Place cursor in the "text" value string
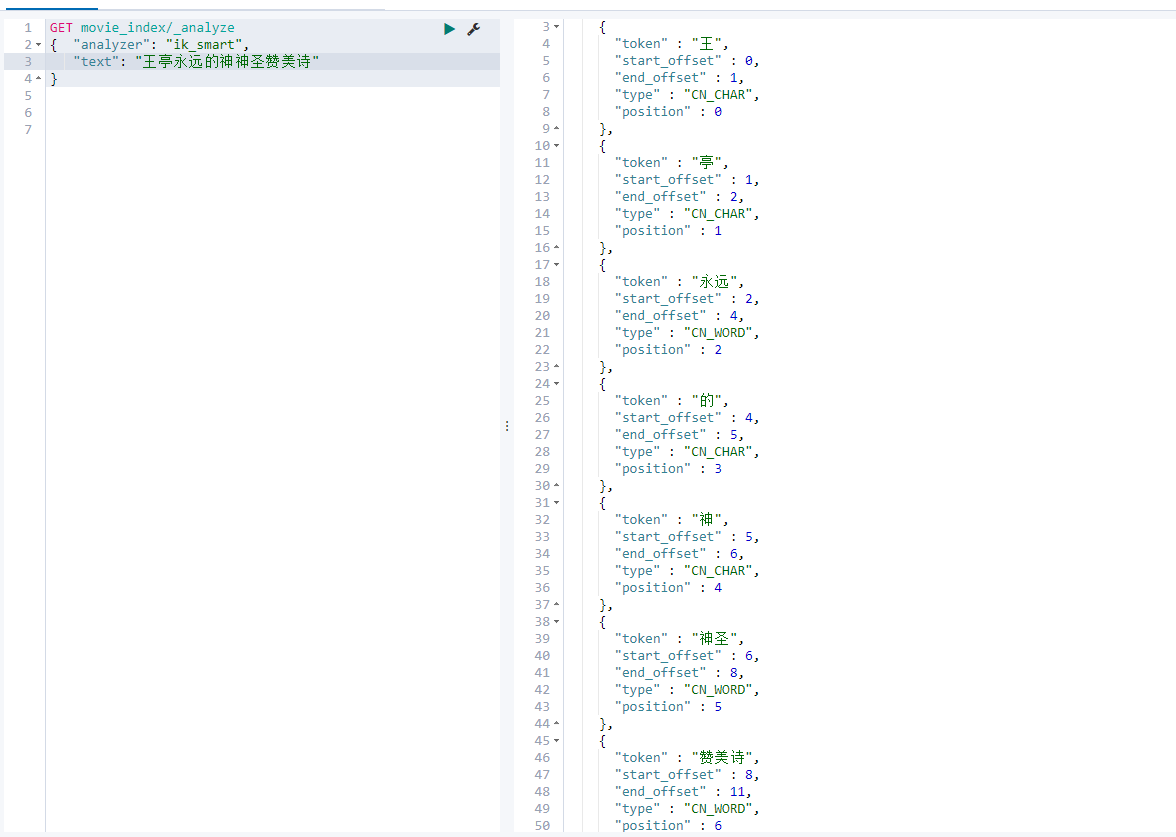Viewport: 1176px width, 837px height. [227, 62]
